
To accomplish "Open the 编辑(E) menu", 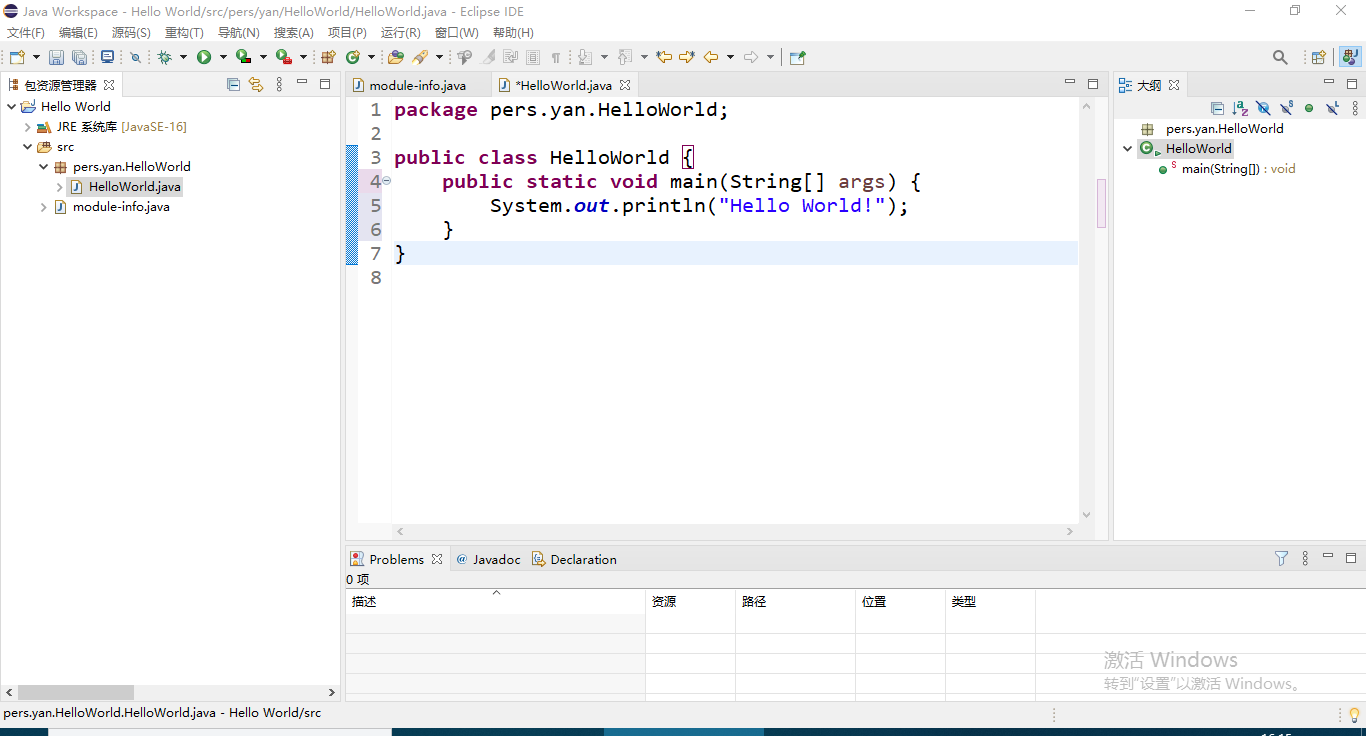I will (x=78, y=33).
